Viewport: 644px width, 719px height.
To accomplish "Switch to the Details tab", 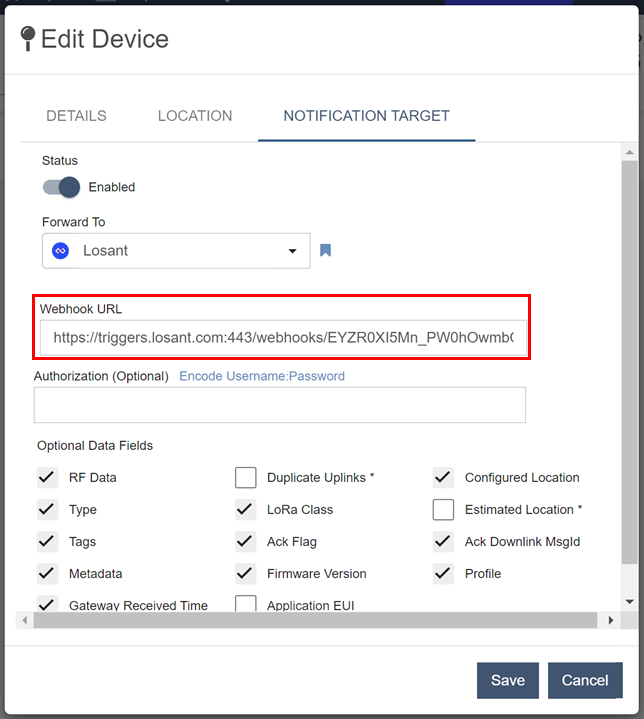I will click(76, 116).
